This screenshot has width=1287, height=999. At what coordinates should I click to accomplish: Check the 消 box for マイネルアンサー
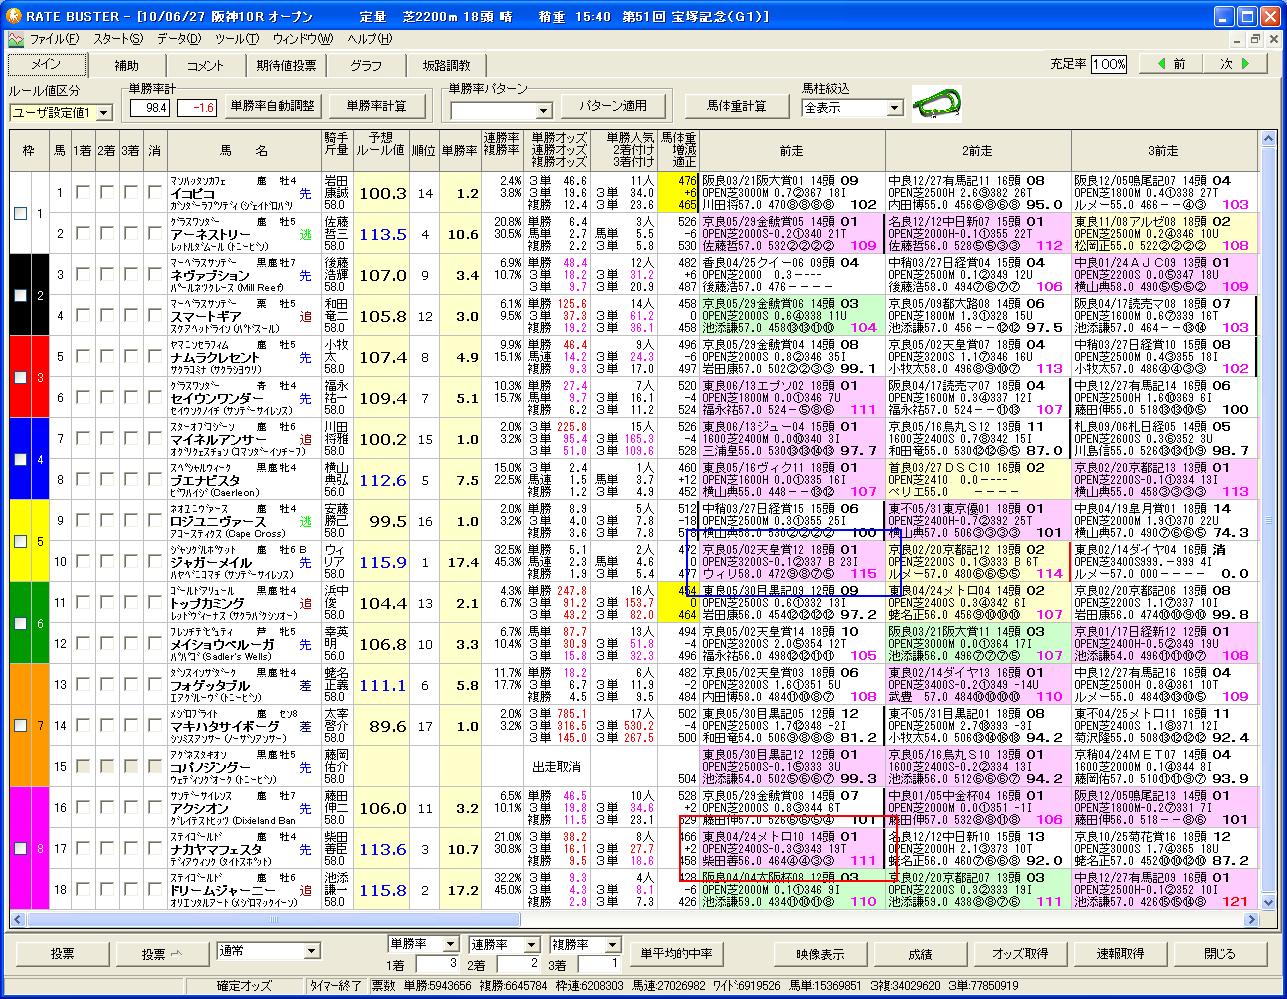[154, 438]
